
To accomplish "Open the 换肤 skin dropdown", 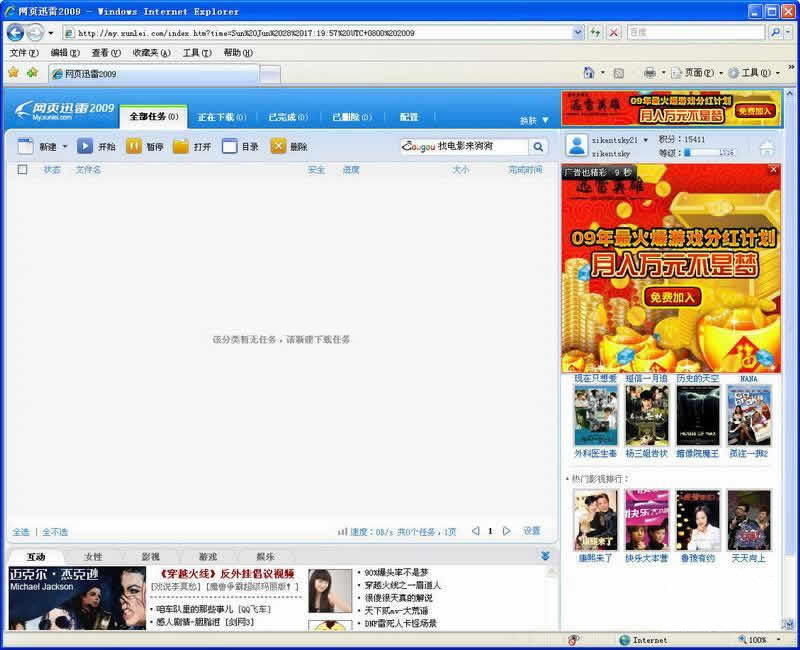I will pos(534,120).
